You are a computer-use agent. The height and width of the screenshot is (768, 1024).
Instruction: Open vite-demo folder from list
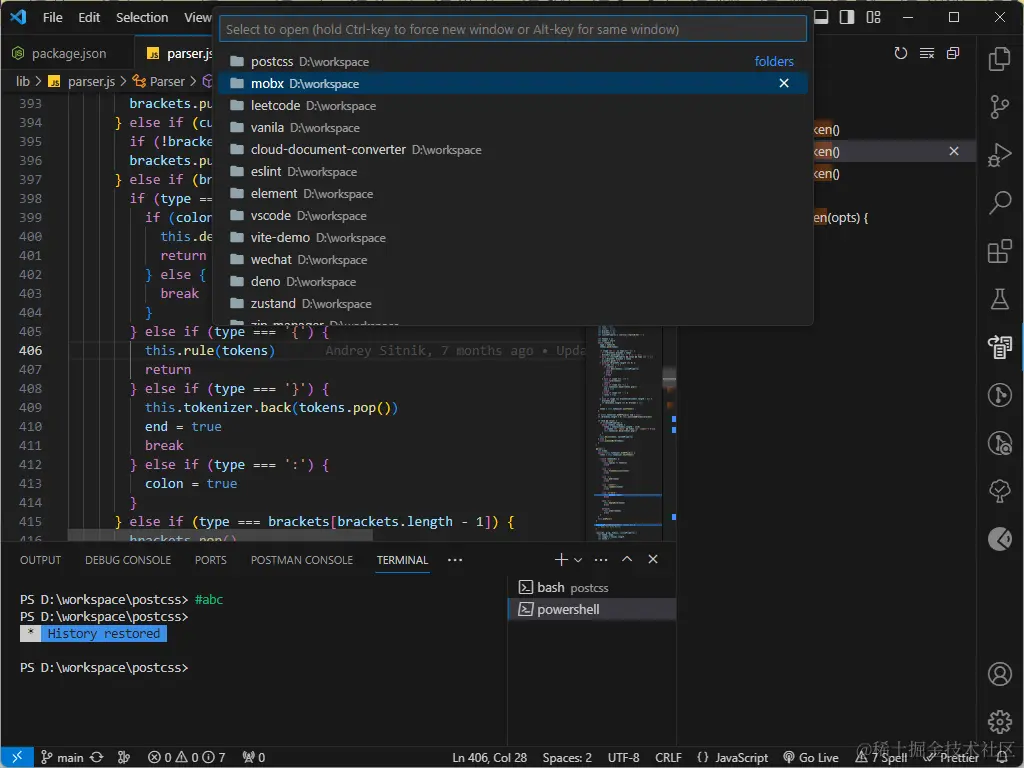pos(513,237)
